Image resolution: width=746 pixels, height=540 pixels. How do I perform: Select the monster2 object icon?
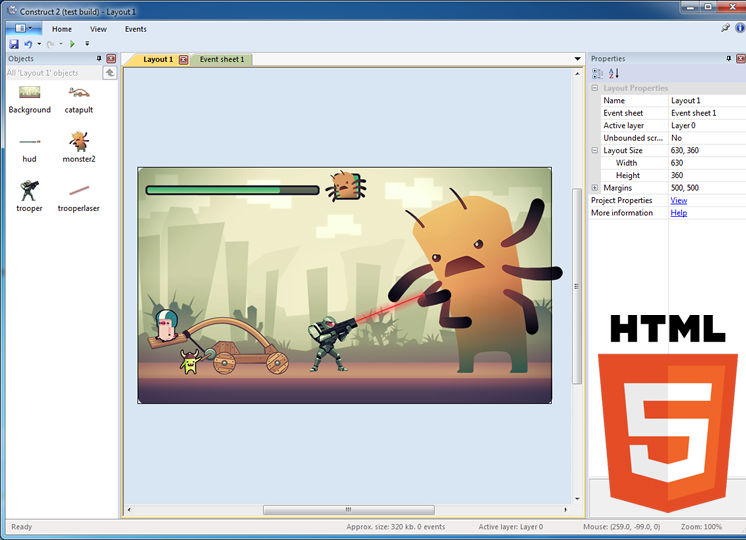click(x=79, y=141)
